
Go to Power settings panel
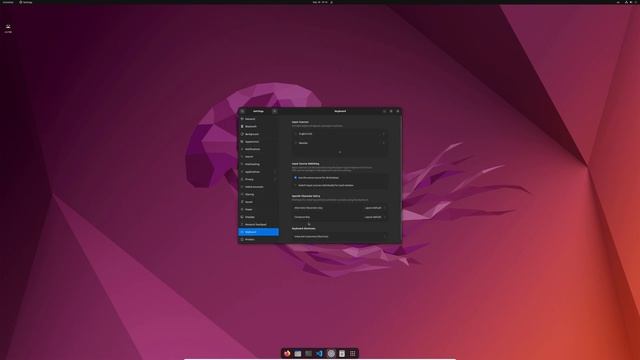(259, 209)
